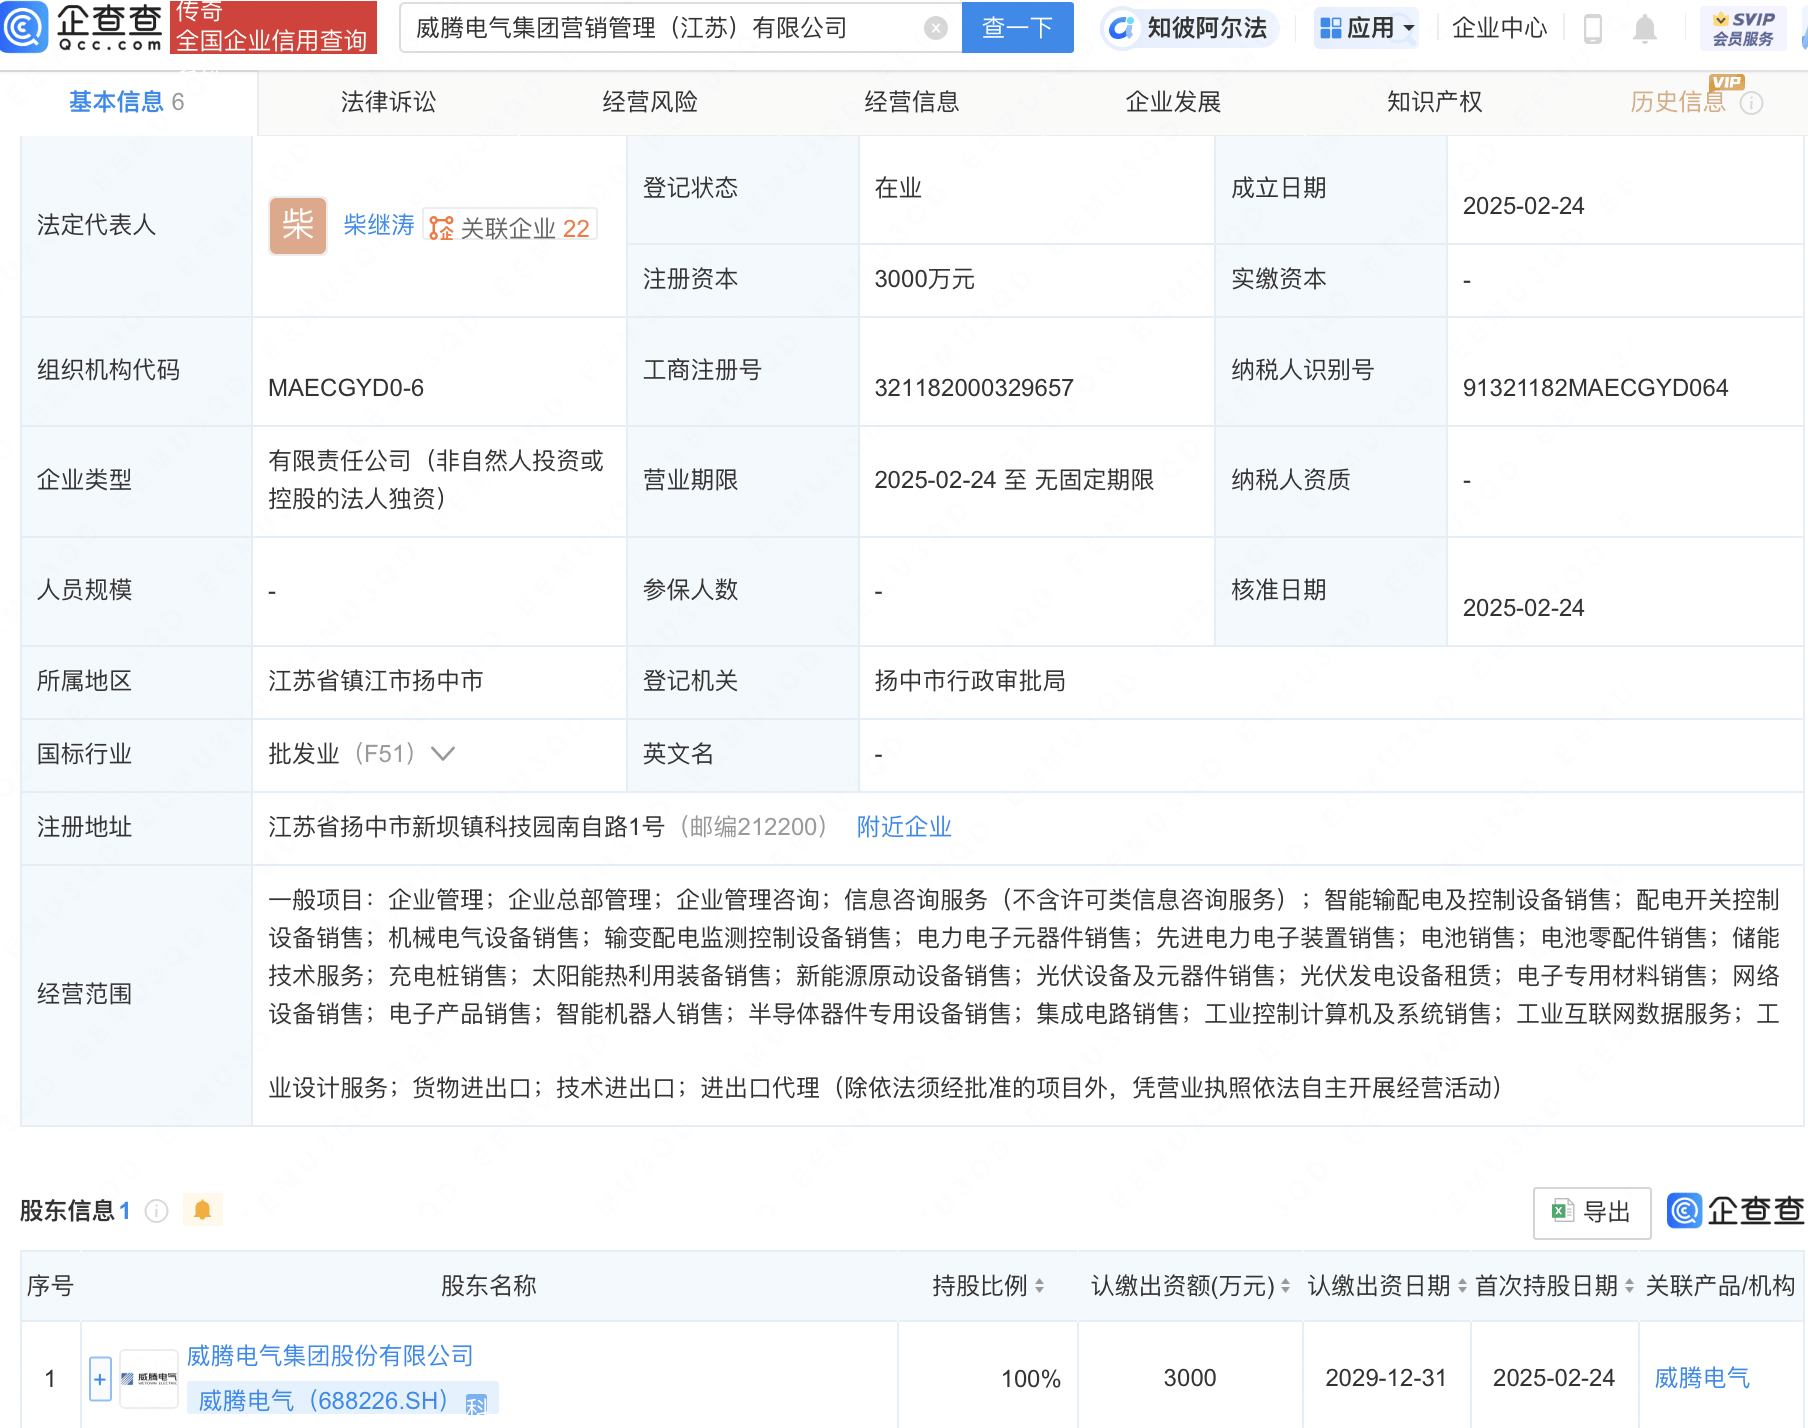Sort by 认缴出资日期 column arrows
The width and height of the screenshot is (1808, 1428).
pos(1462,1286)
